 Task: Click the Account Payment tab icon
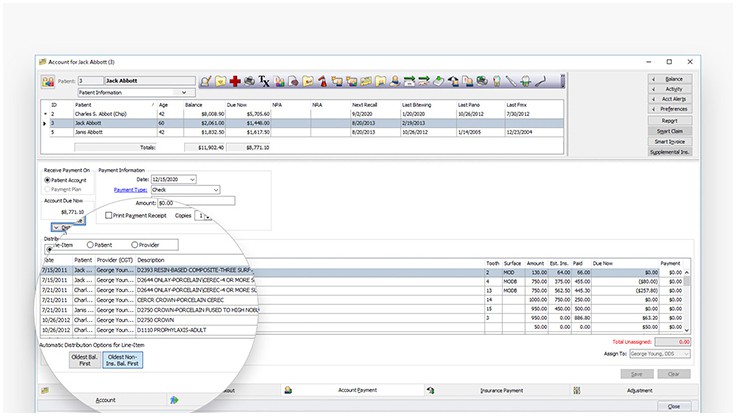[x=288, y=390]
